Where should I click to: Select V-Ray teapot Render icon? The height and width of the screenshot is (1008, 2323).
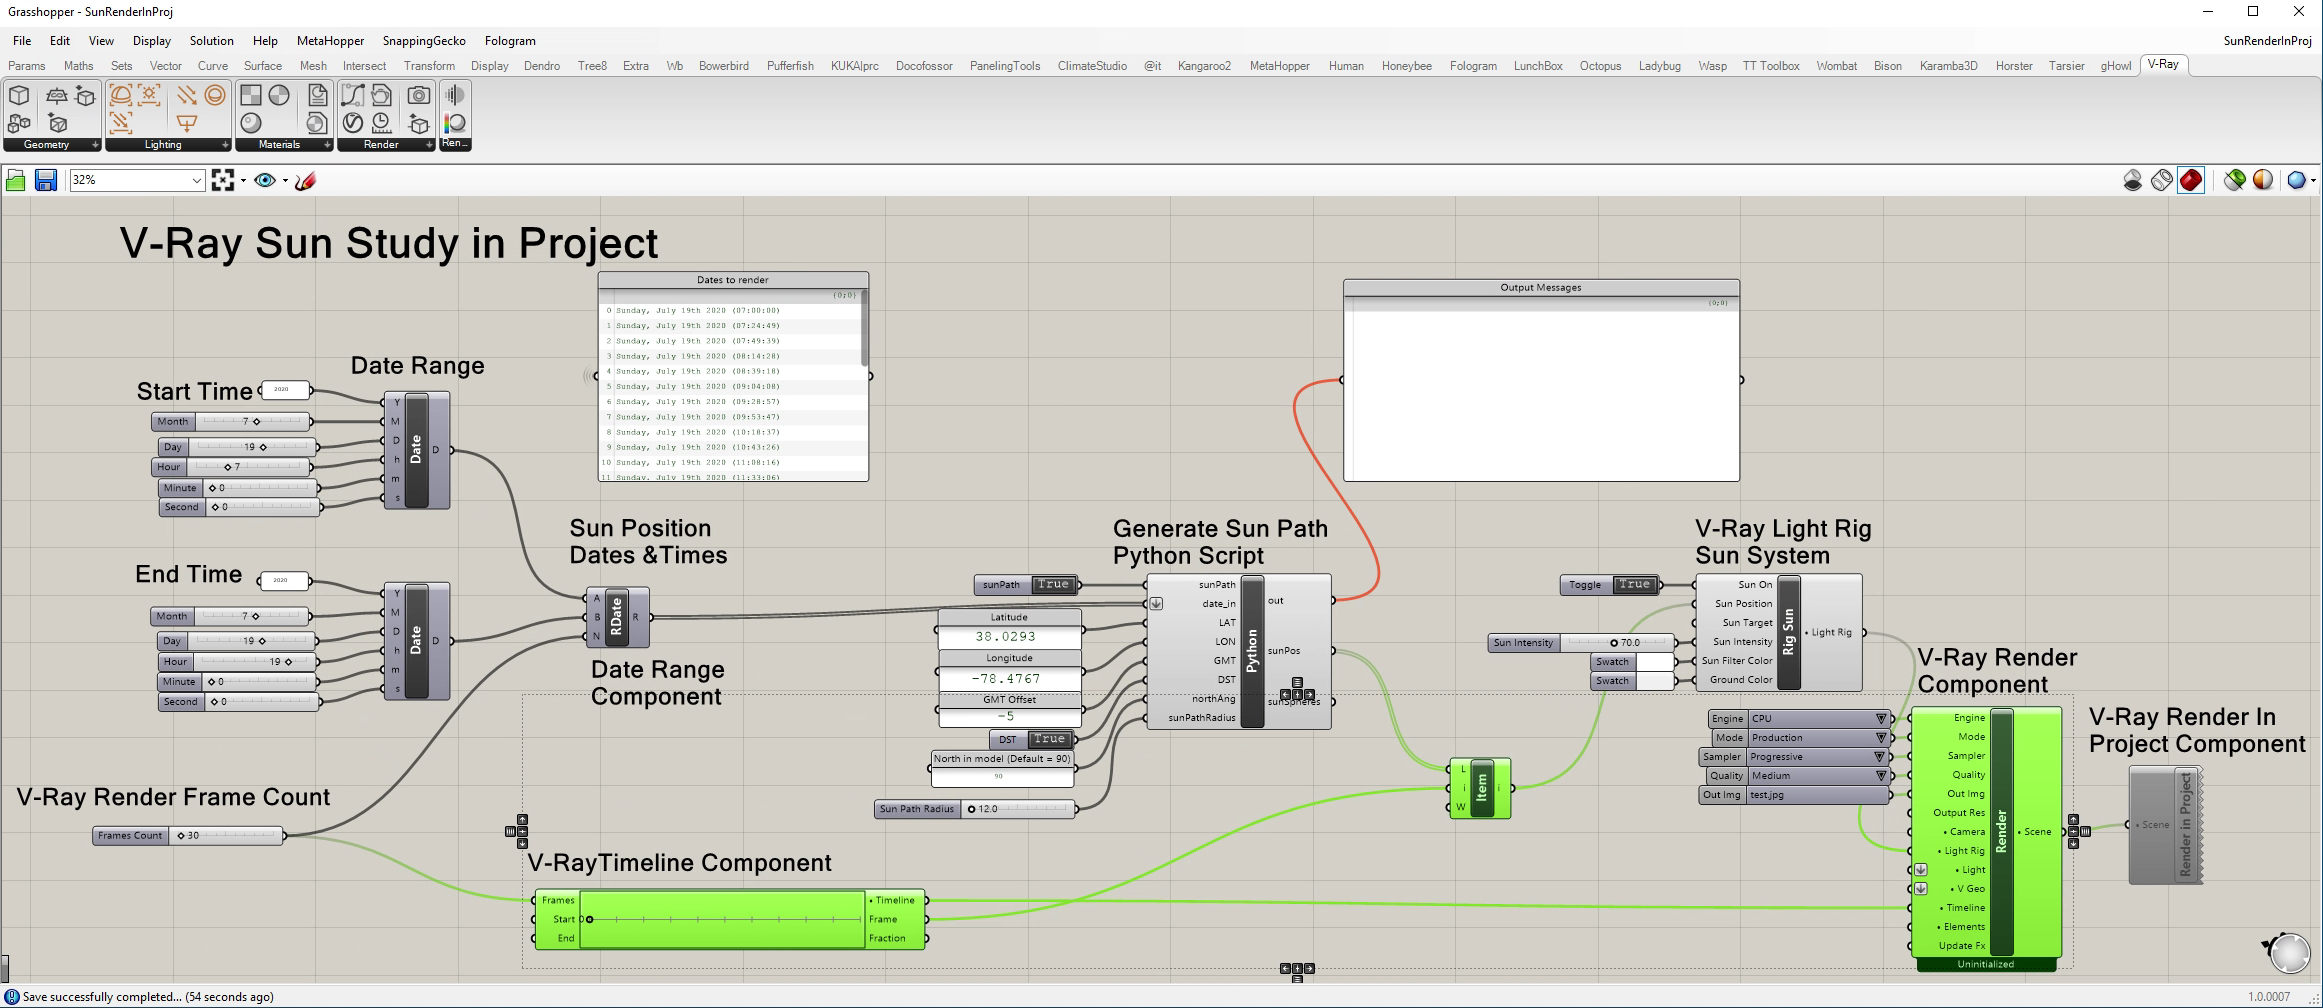click(381, 96)
